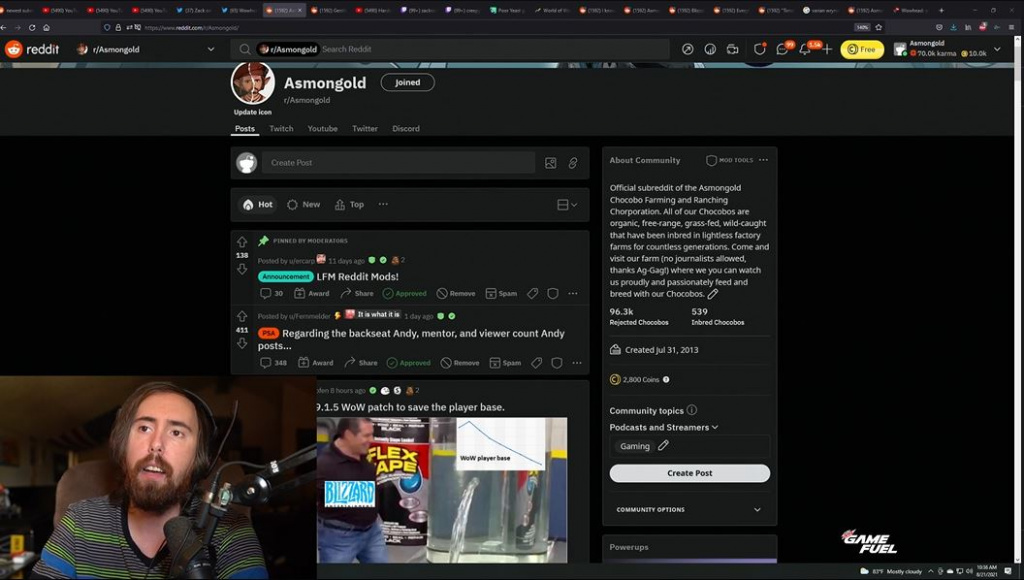This screenshot has height=580, width=1024.
Task: Downvote the backseat Andy PSA post
Action: (x=242, y=344)
